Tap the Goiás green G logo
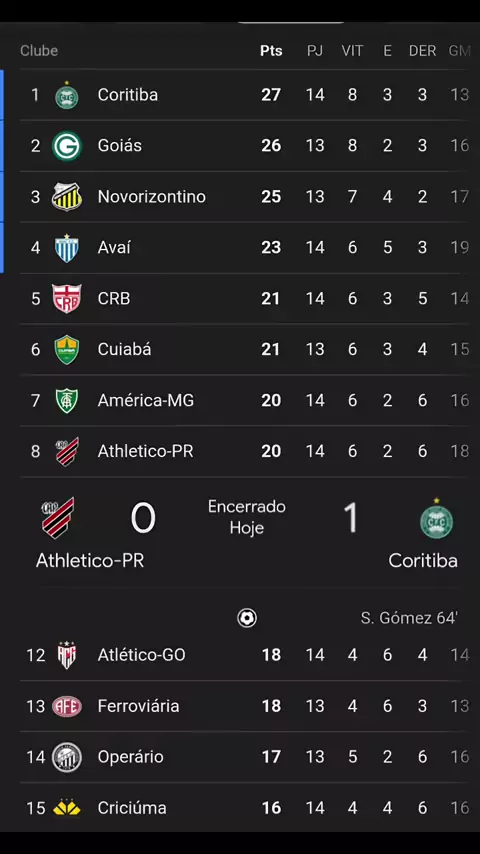This screenshot has width=480, height=854. [x=66, y=147]
